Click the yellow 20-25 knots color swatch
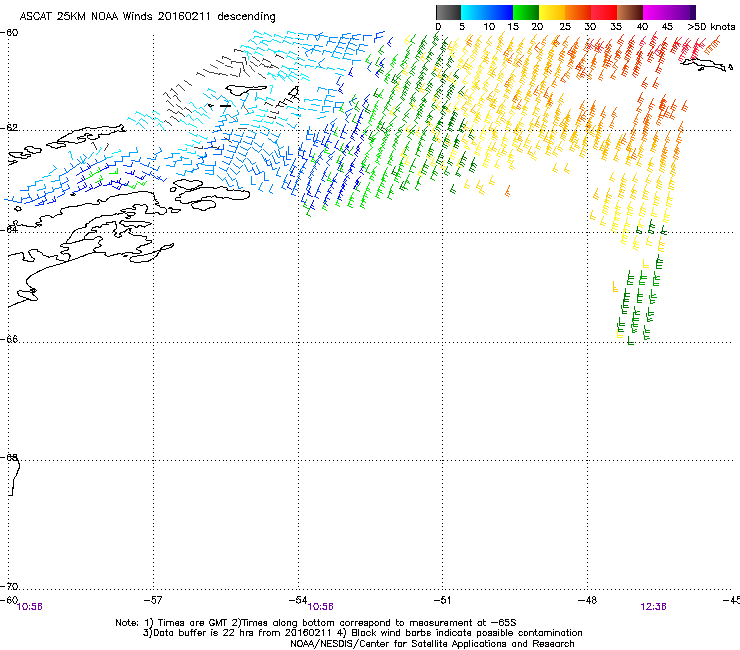 [x=552, y=12]
